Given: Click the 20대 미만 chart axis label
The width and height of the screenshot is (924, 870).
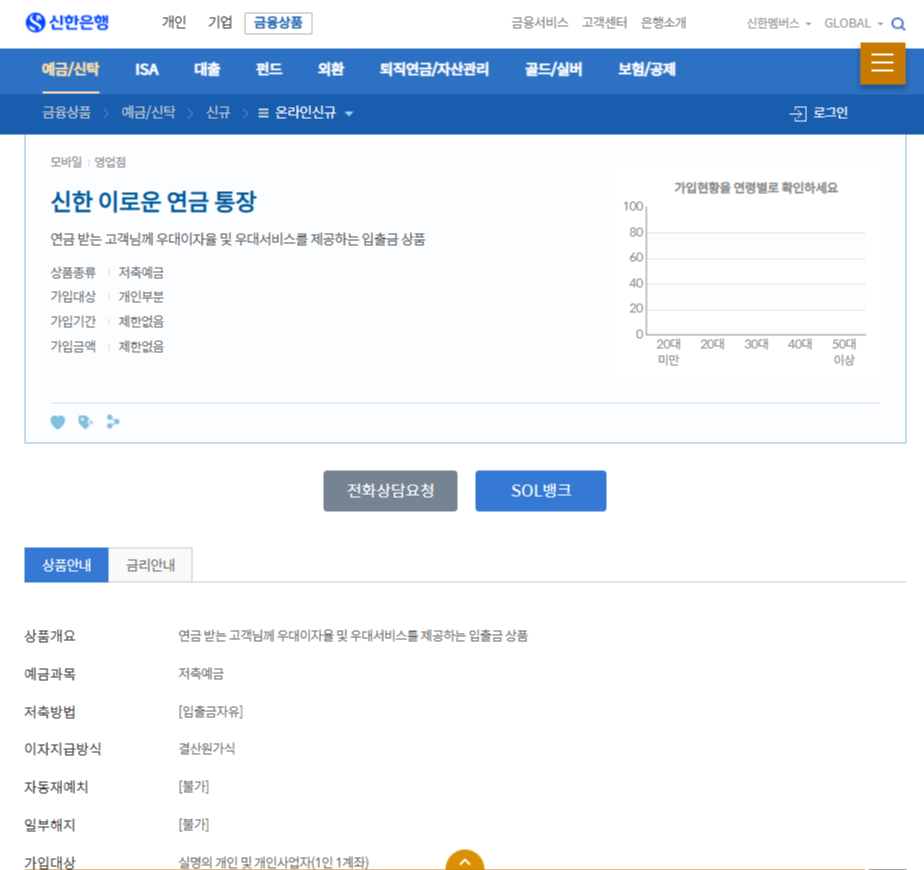Looking at the screenshot, I should click(x=668, y=352).
